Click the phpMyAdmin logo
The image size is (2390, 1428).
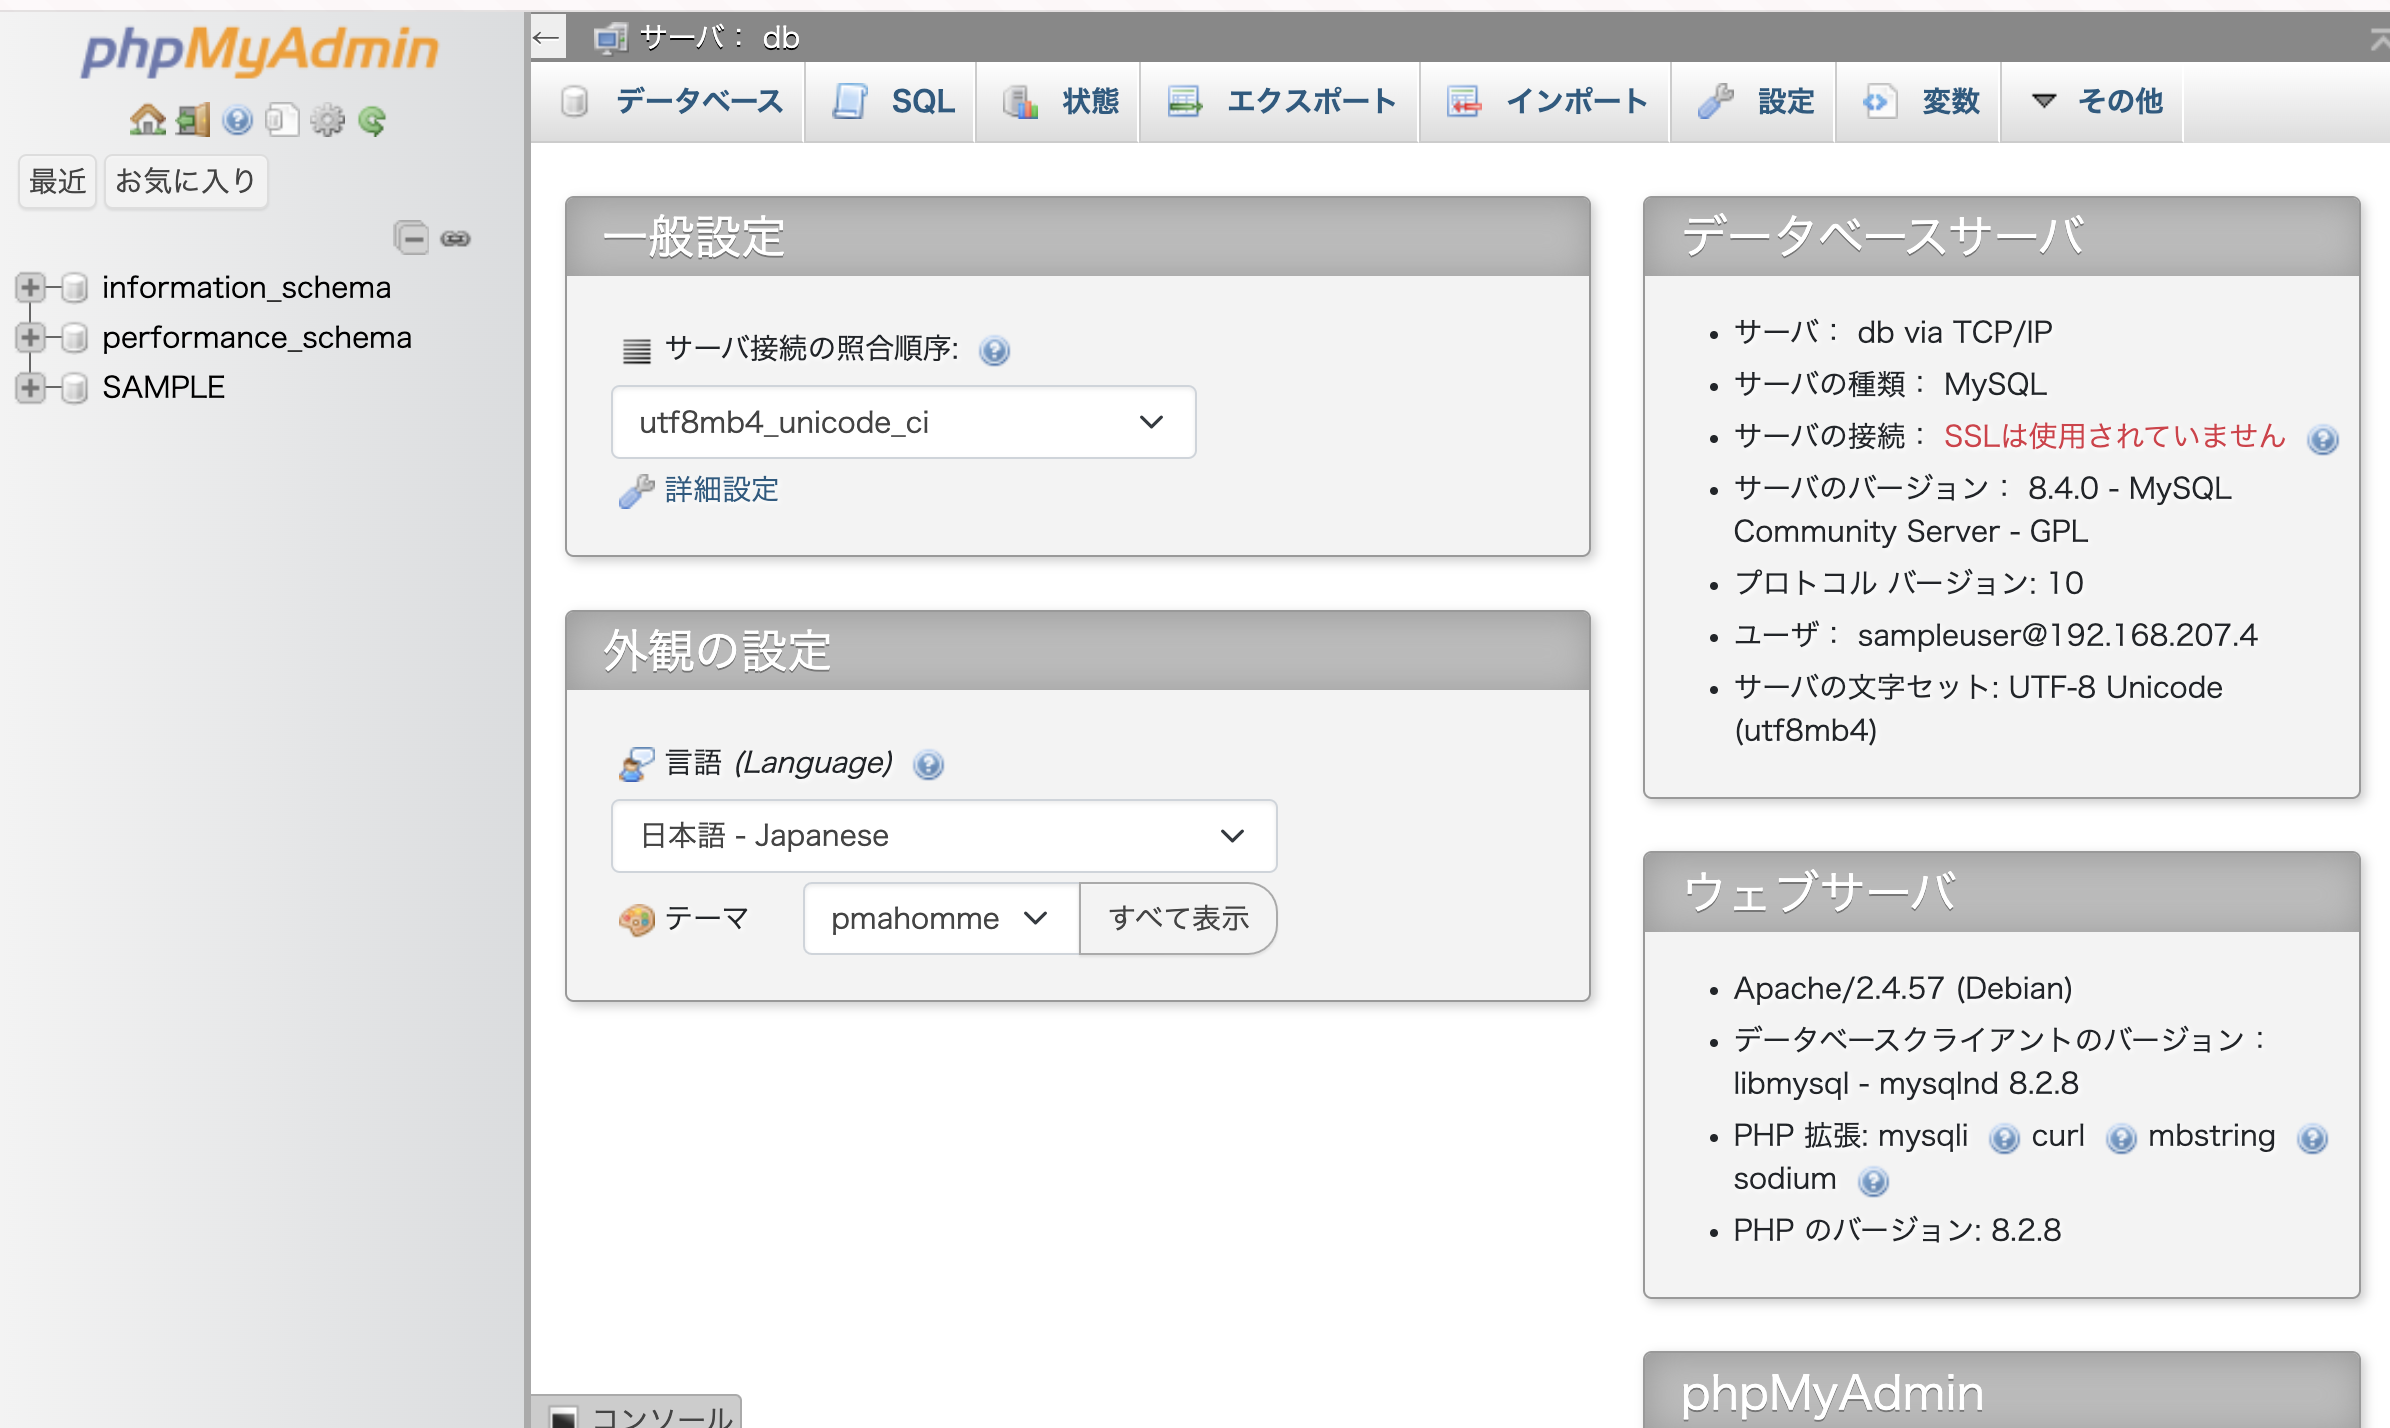pos(259,50)
